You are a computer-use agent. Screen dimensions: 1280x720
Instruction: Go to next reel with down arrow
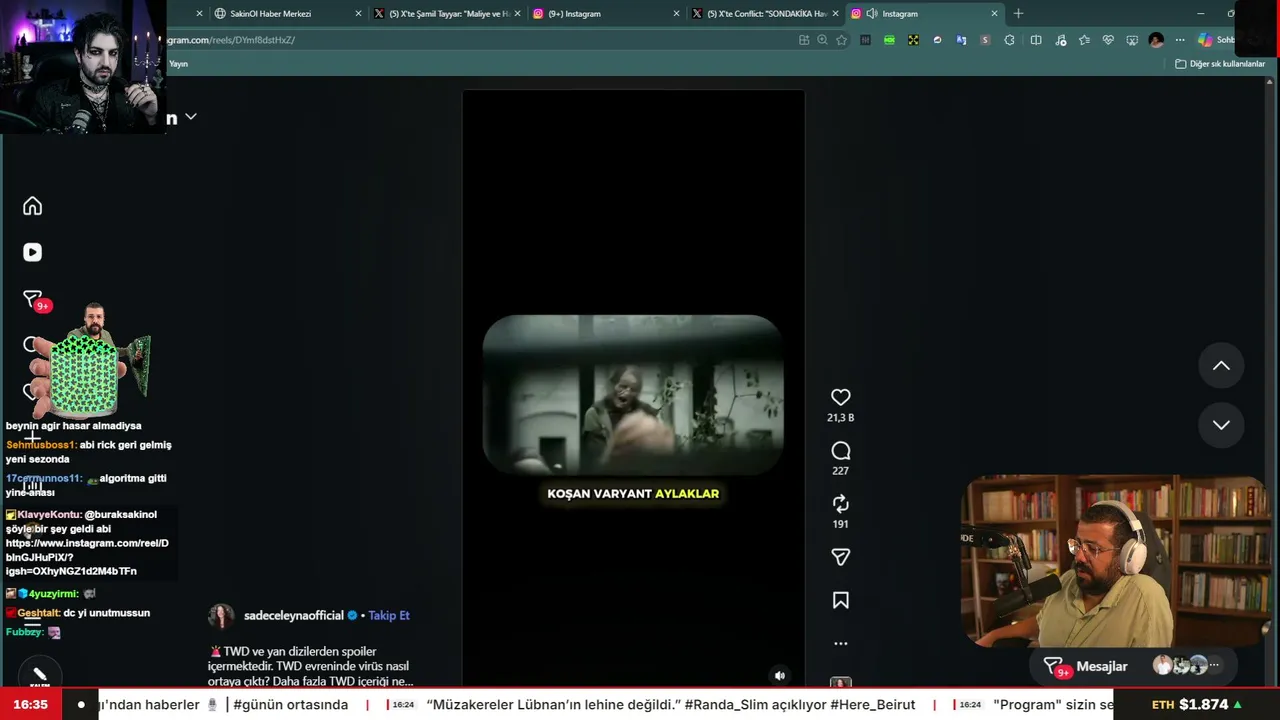pos(1221,425)
